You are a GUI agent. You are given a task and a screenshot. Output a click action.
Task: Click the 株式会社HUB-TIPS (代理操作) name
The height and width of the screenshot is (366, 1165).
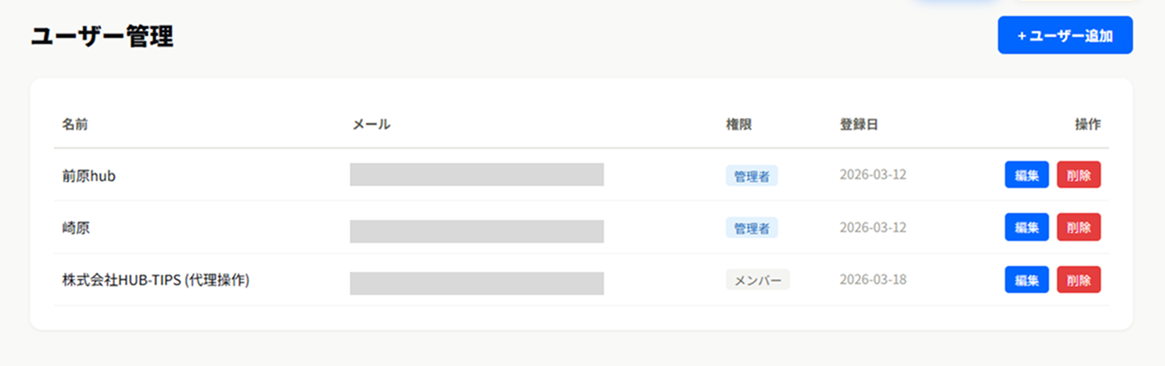[x=155, y=280]
